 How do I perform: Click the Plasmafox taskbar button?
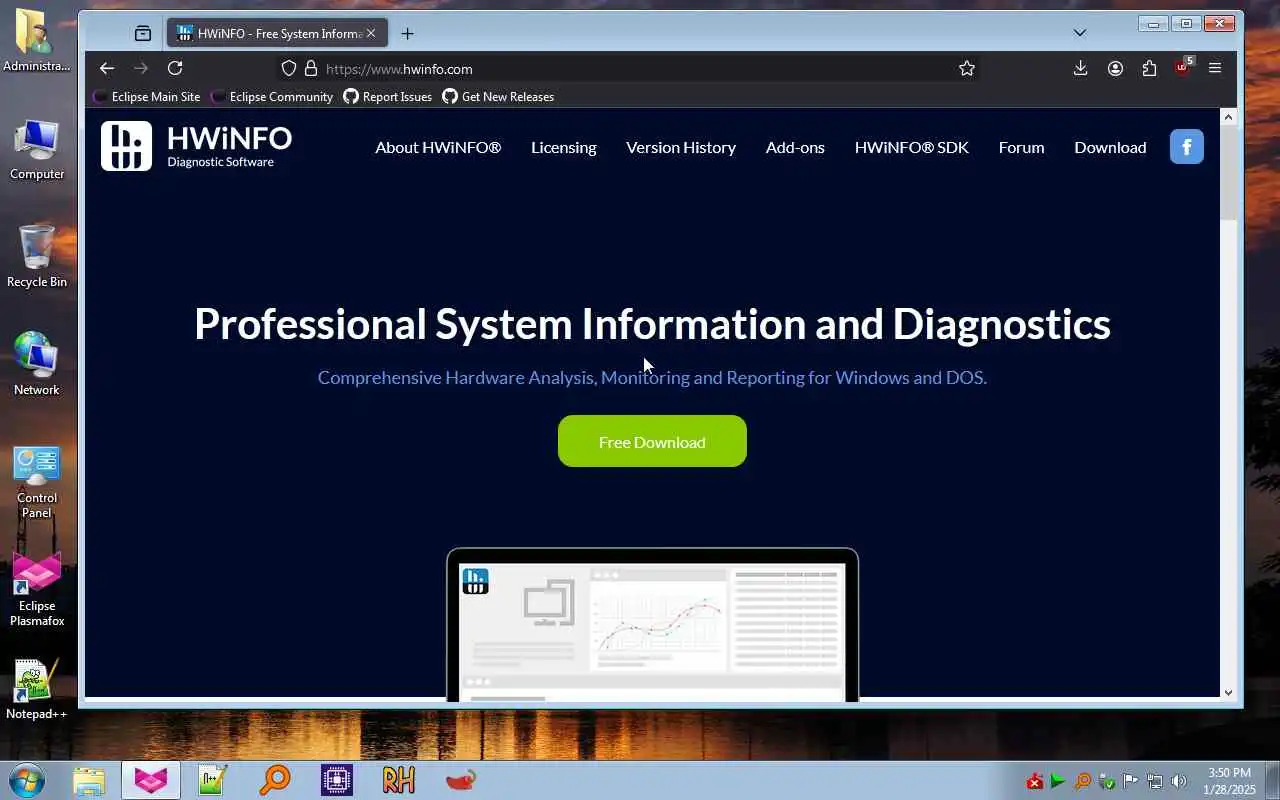151,780
